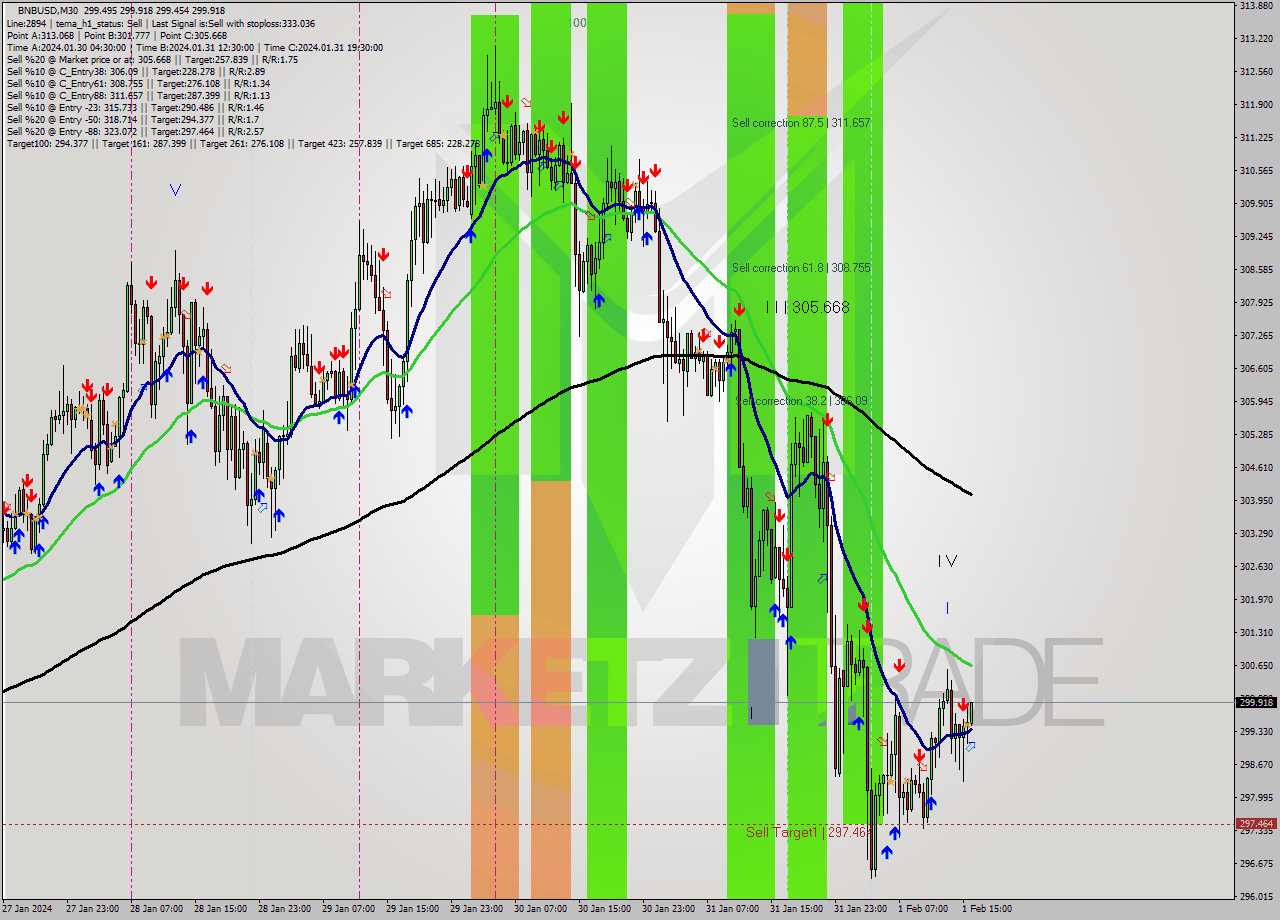
Task: Click the 309.245 price axis label
Action: pos(1256,236)
